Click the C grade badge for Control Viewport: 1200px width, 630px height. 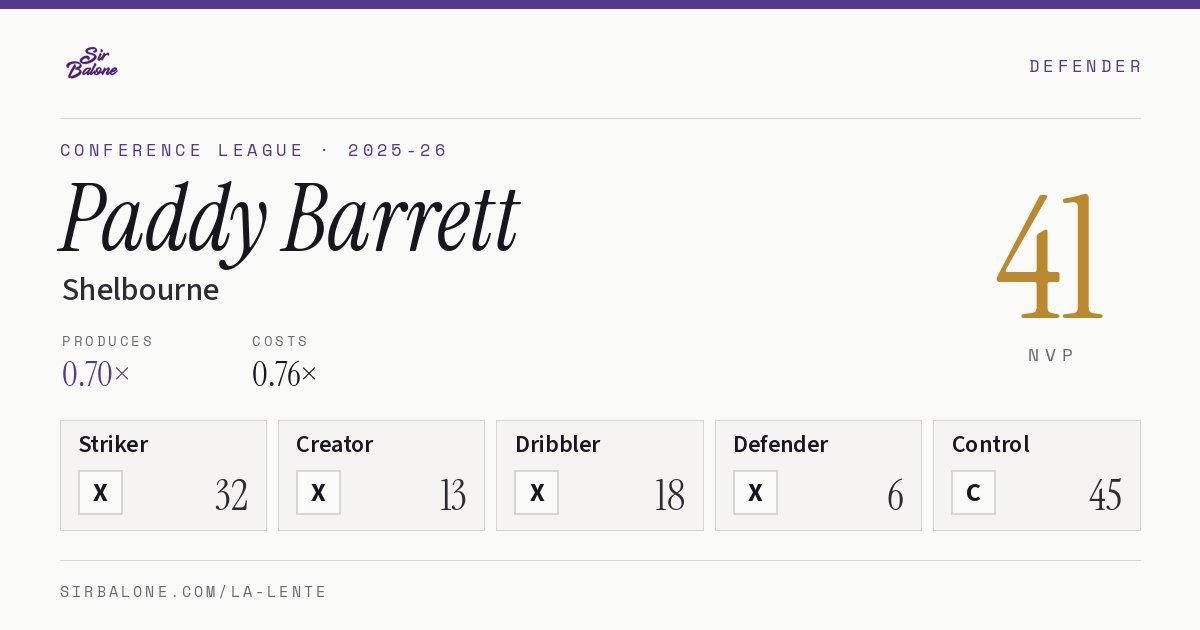coord(973,492)
